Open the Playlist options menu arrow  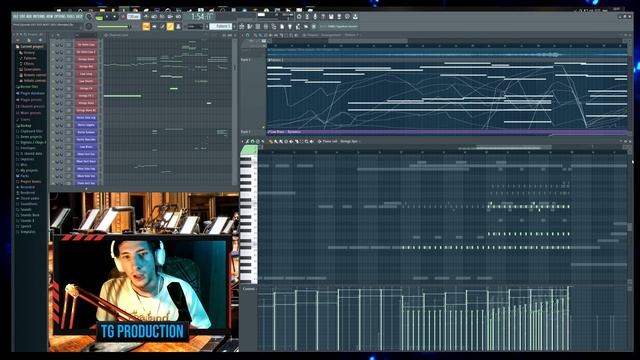pos(242,35)
